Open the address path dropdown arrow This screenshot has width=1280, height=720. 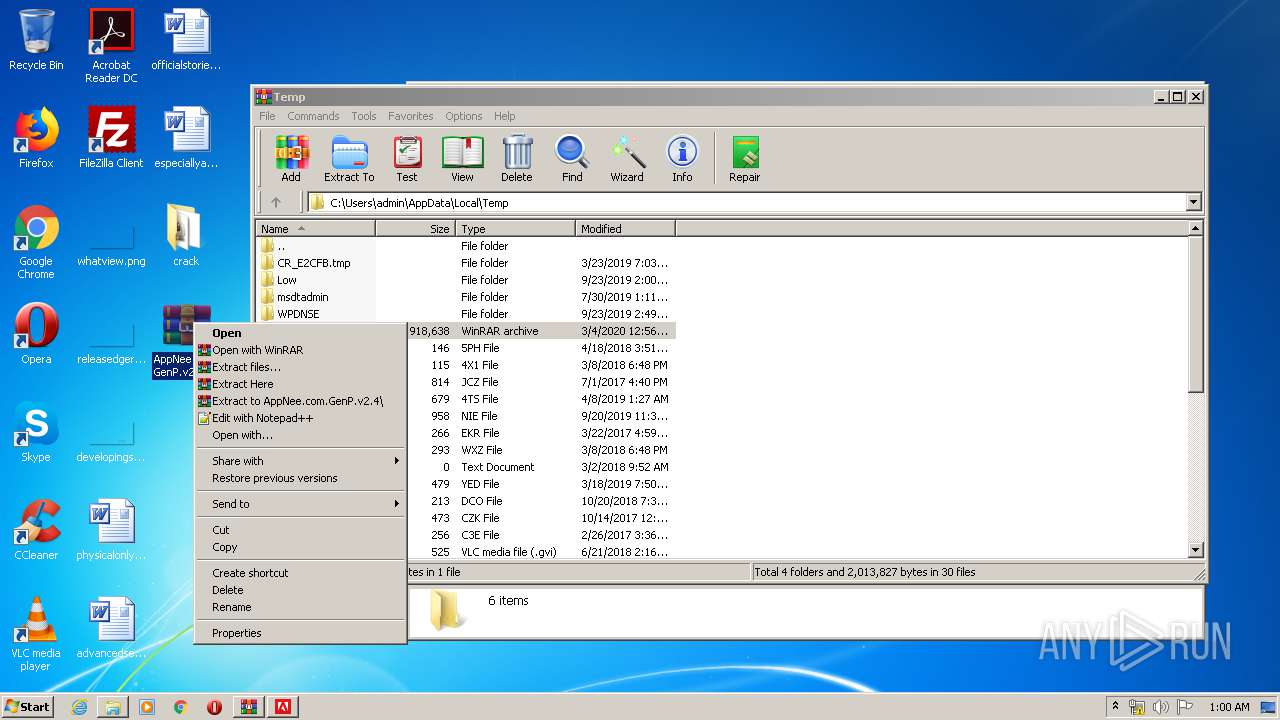point(1192,203)
